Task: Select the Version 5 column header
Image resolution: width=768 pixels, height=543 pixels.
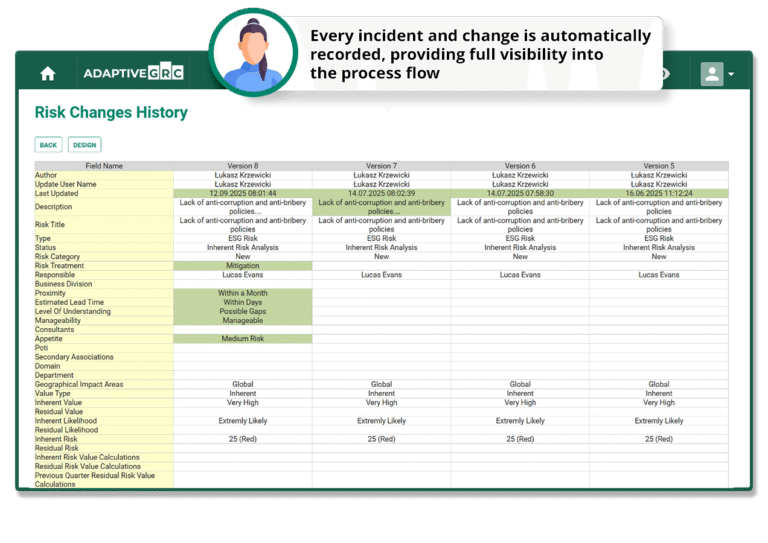Action: (659, 166)
